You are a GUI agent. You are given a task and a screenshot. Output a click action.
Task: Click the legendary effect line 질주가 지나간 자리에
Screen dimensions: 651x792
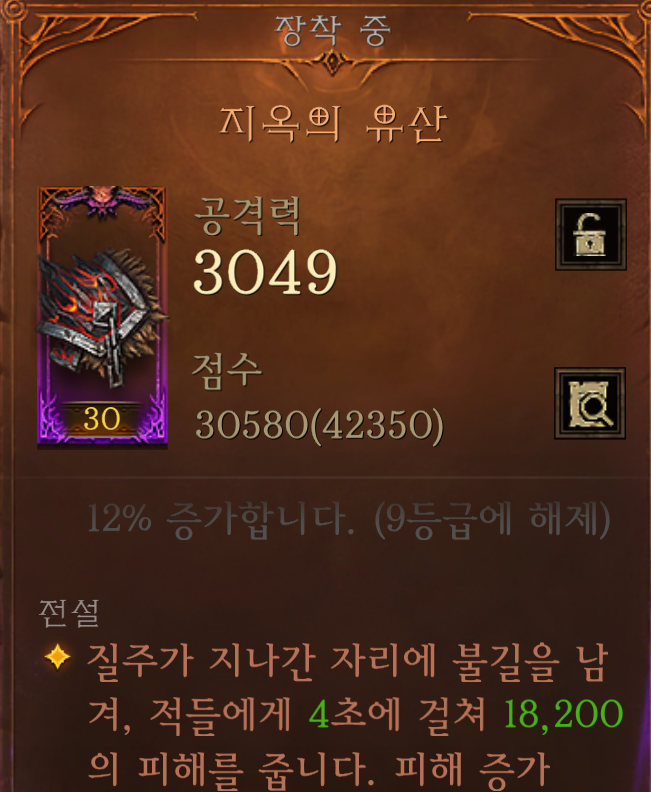261,660
